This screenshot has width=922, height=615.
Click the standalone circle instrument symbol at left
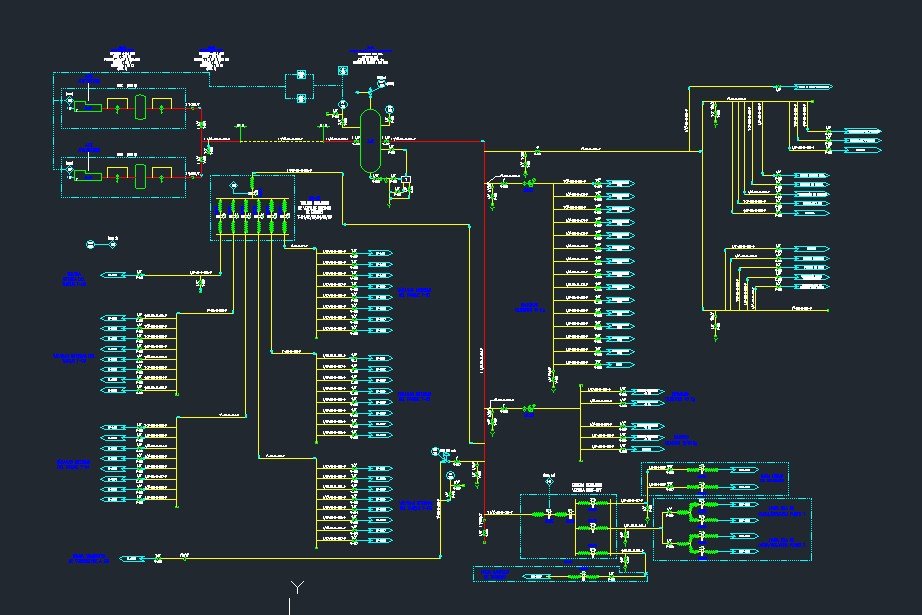click(89, 244)
